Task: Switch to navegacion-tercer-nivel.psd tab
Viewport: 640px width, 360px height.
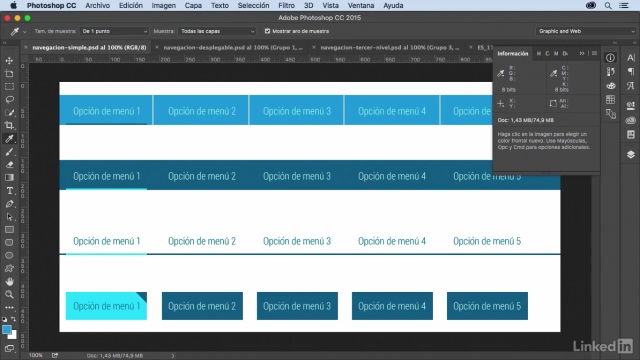Action: 389,47
